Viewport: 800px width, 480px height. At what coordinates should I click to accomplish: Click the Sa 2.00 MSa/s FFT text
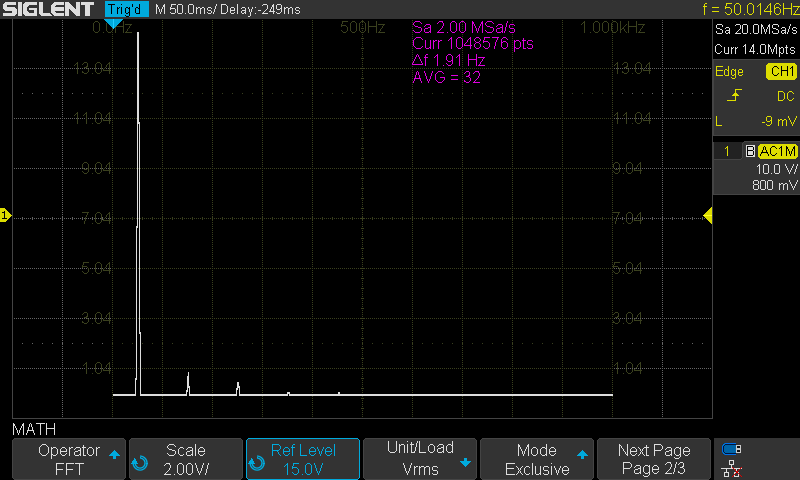click(x=464, y=27)
